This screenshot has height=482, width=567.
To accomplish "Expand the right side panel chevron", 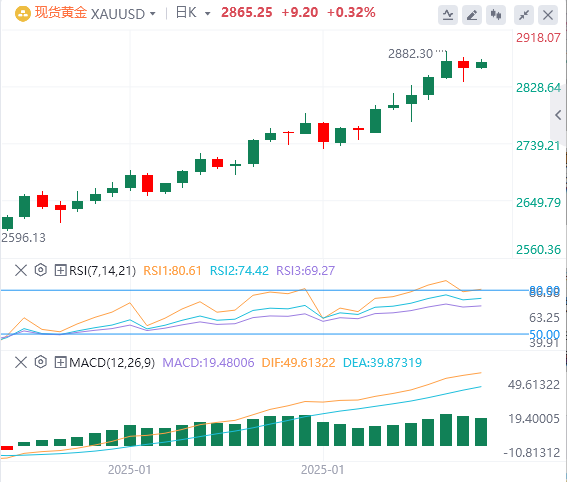I will [558, 115].
